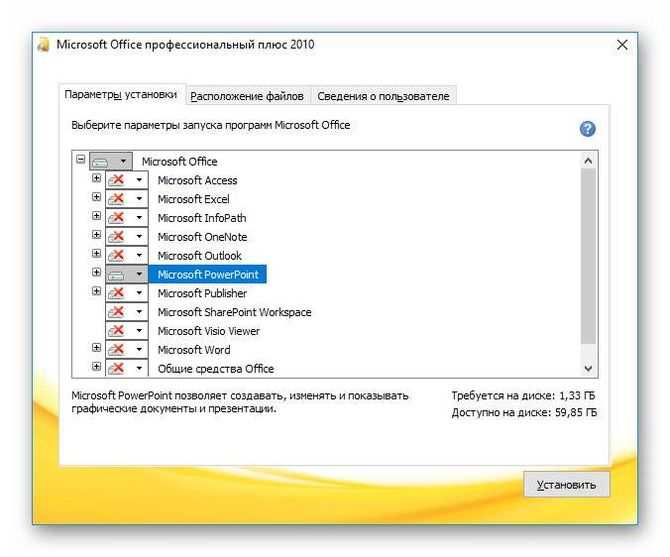Click 'Требуется на диске: 1,33 ГБ' text
This screenshot has width=670, height=557.
pyautogui.click(x=523, y=396)
